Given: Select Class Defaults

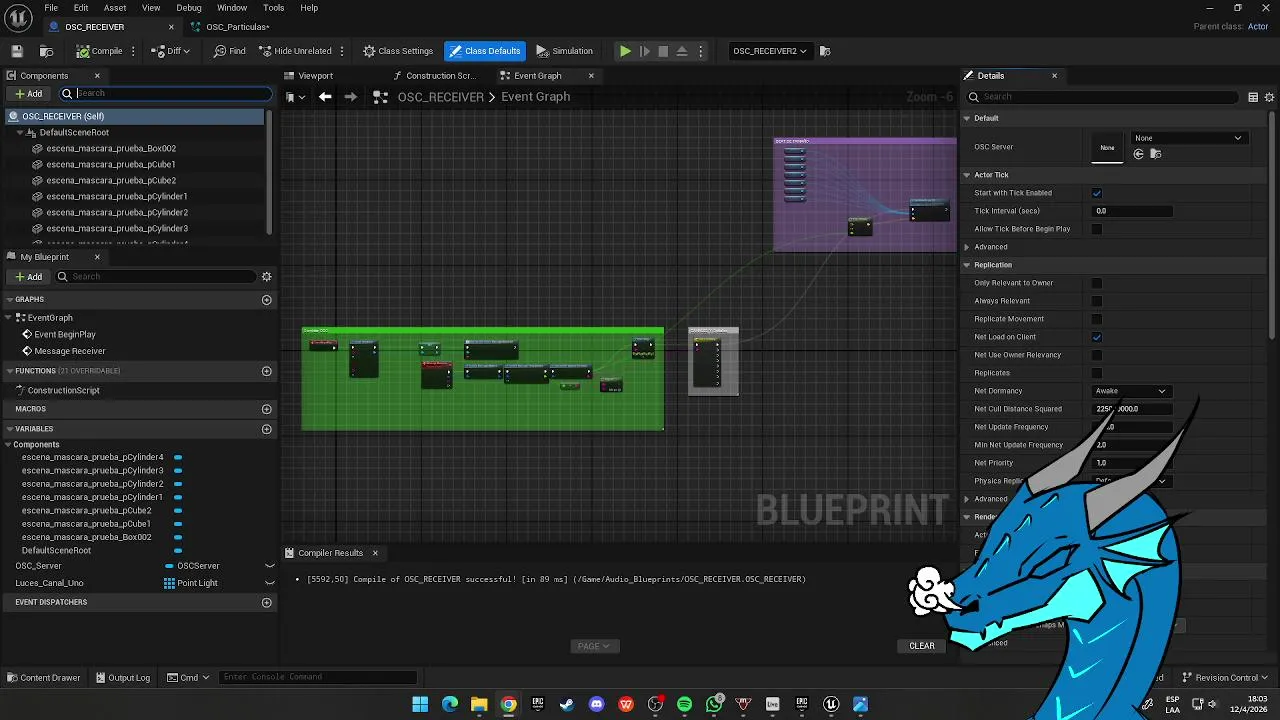Looking at the screenshot, I should coord(484,51).
